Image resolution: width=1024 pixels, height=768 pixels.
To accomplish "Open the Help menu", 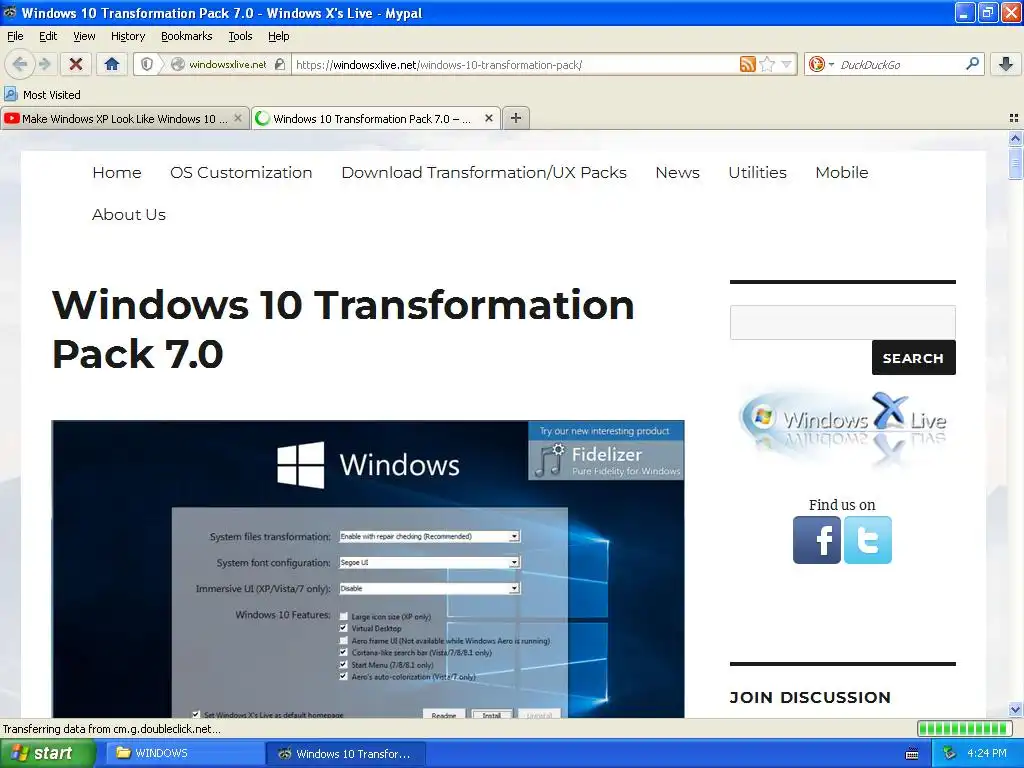I will pos(278,36).
